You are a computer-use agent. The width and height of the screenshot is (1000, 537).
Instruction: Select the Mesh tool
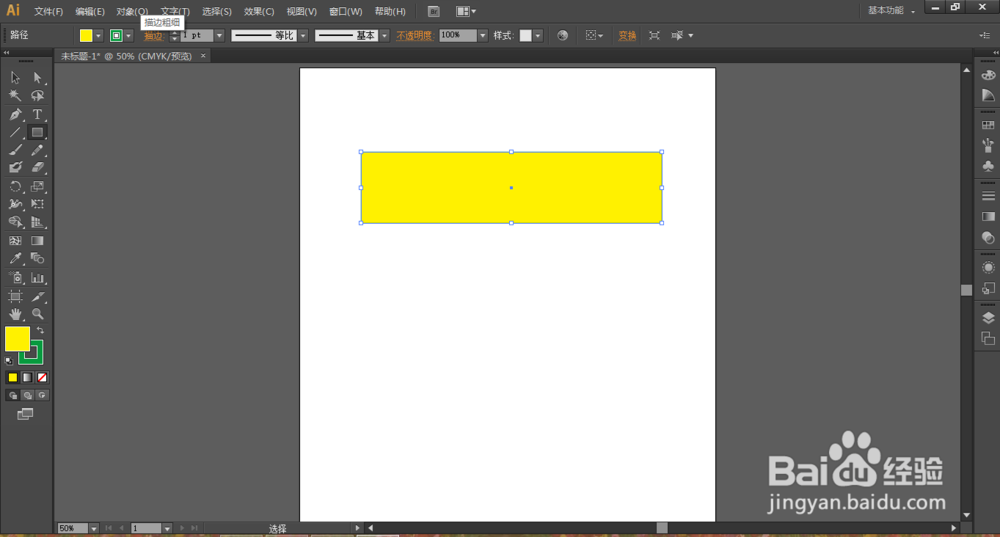pyautogui.click(x=15, y=240)
